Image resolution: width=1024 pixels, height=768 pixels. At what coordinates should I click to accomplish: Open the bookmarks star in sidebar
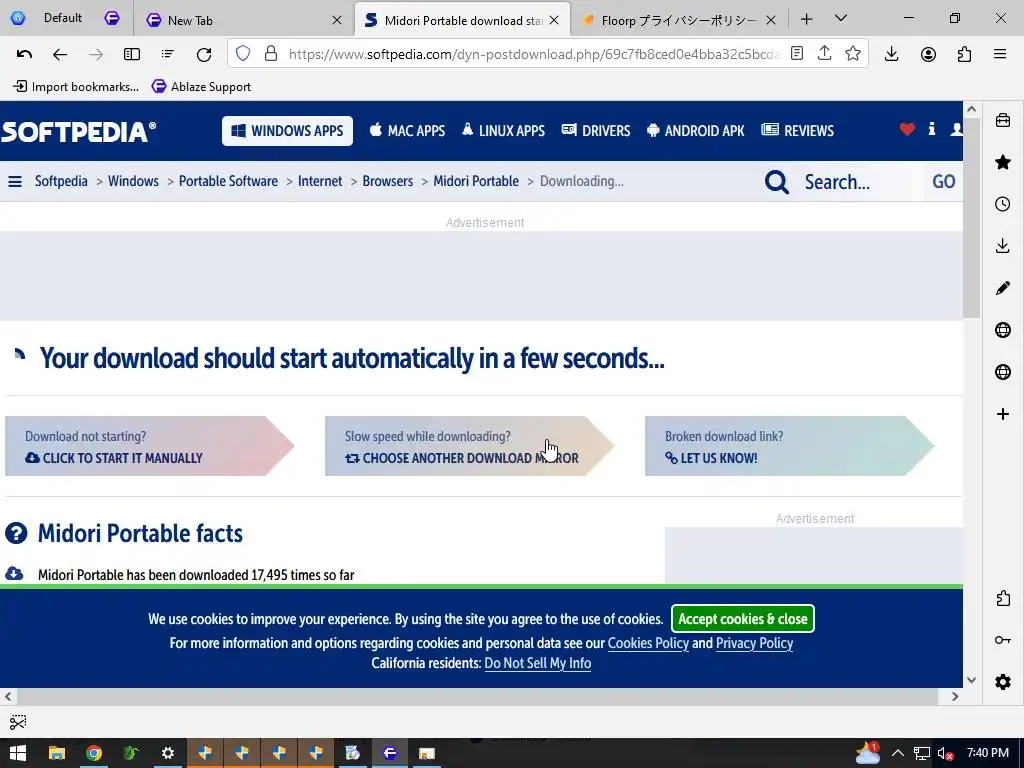coord(1003,162)
